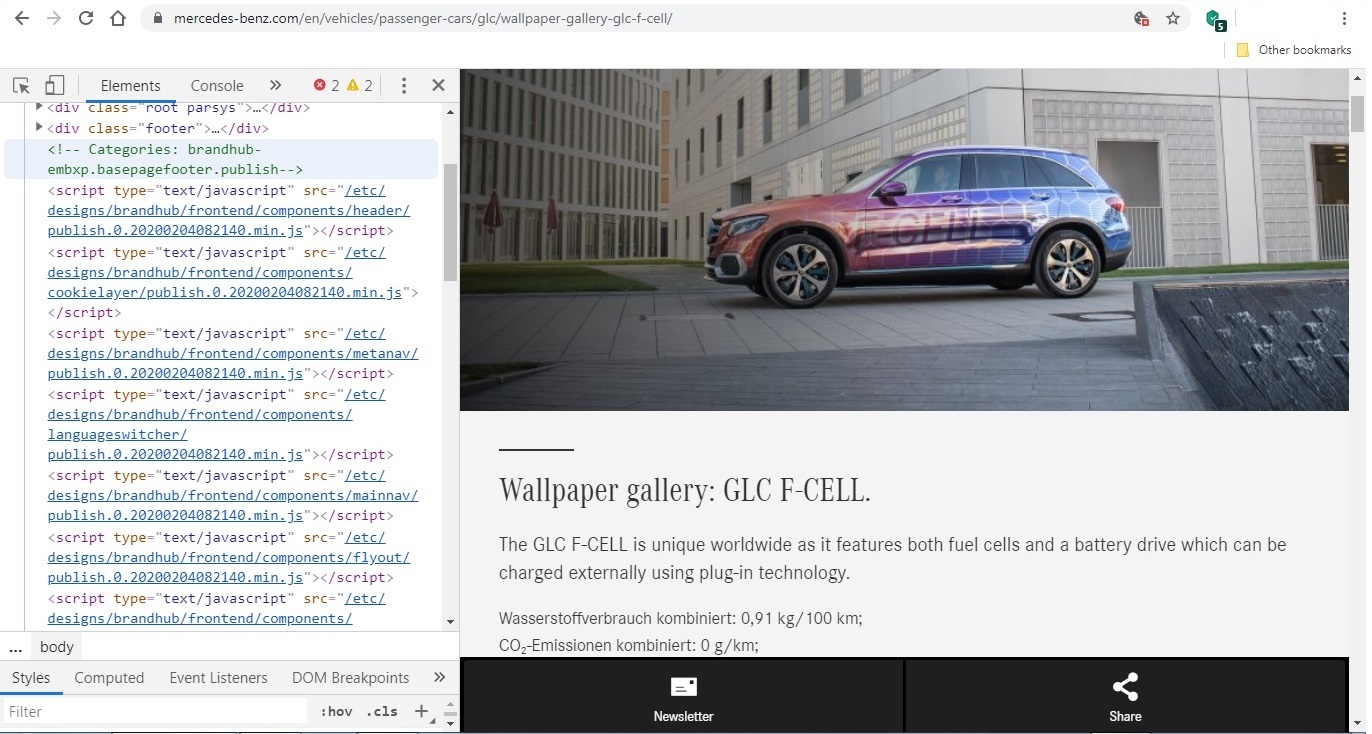Open the metanav publish script source link
Screen dimensions: 1372x734
[233, 353]
